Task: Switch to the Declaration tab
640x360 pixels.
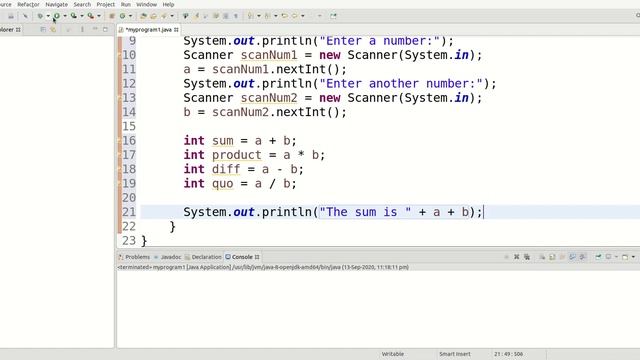Action: [203, 257]
